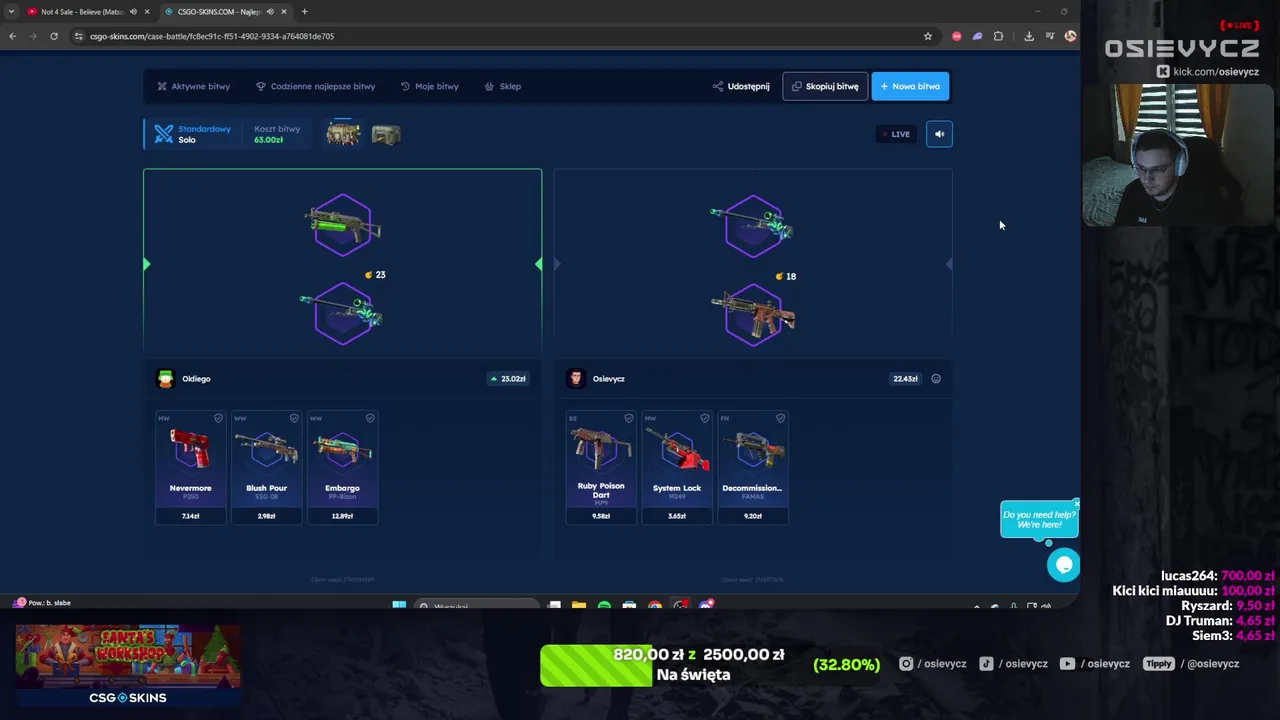The image size is (1280, 720).
Task: Click shield icon on Blush Pour card
Action: (294, 418)
